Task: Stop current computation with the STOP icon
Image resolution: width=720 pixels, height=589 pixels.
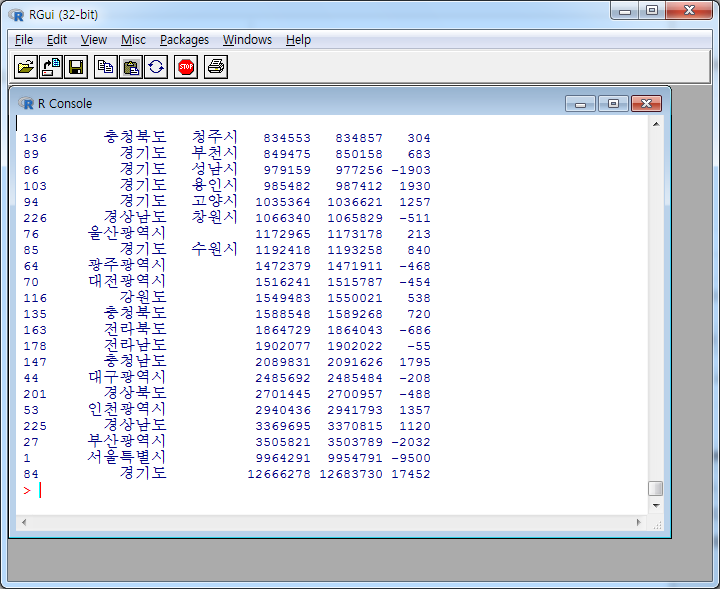Action: [186, 67]
